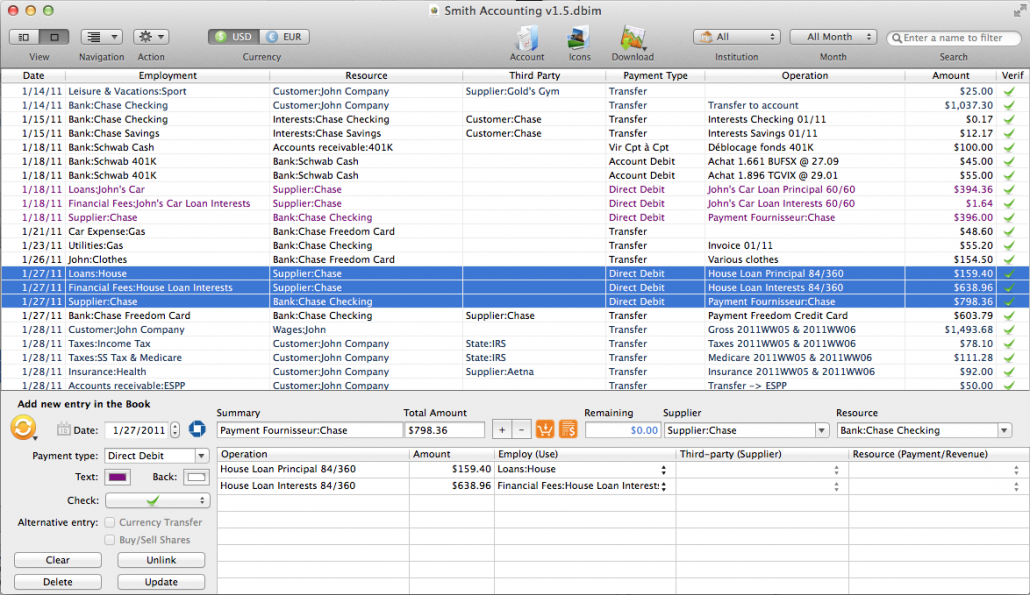Click the blue Chase bank logo icon
This screenshot has height=595, width=1030.
pos(197,430)
